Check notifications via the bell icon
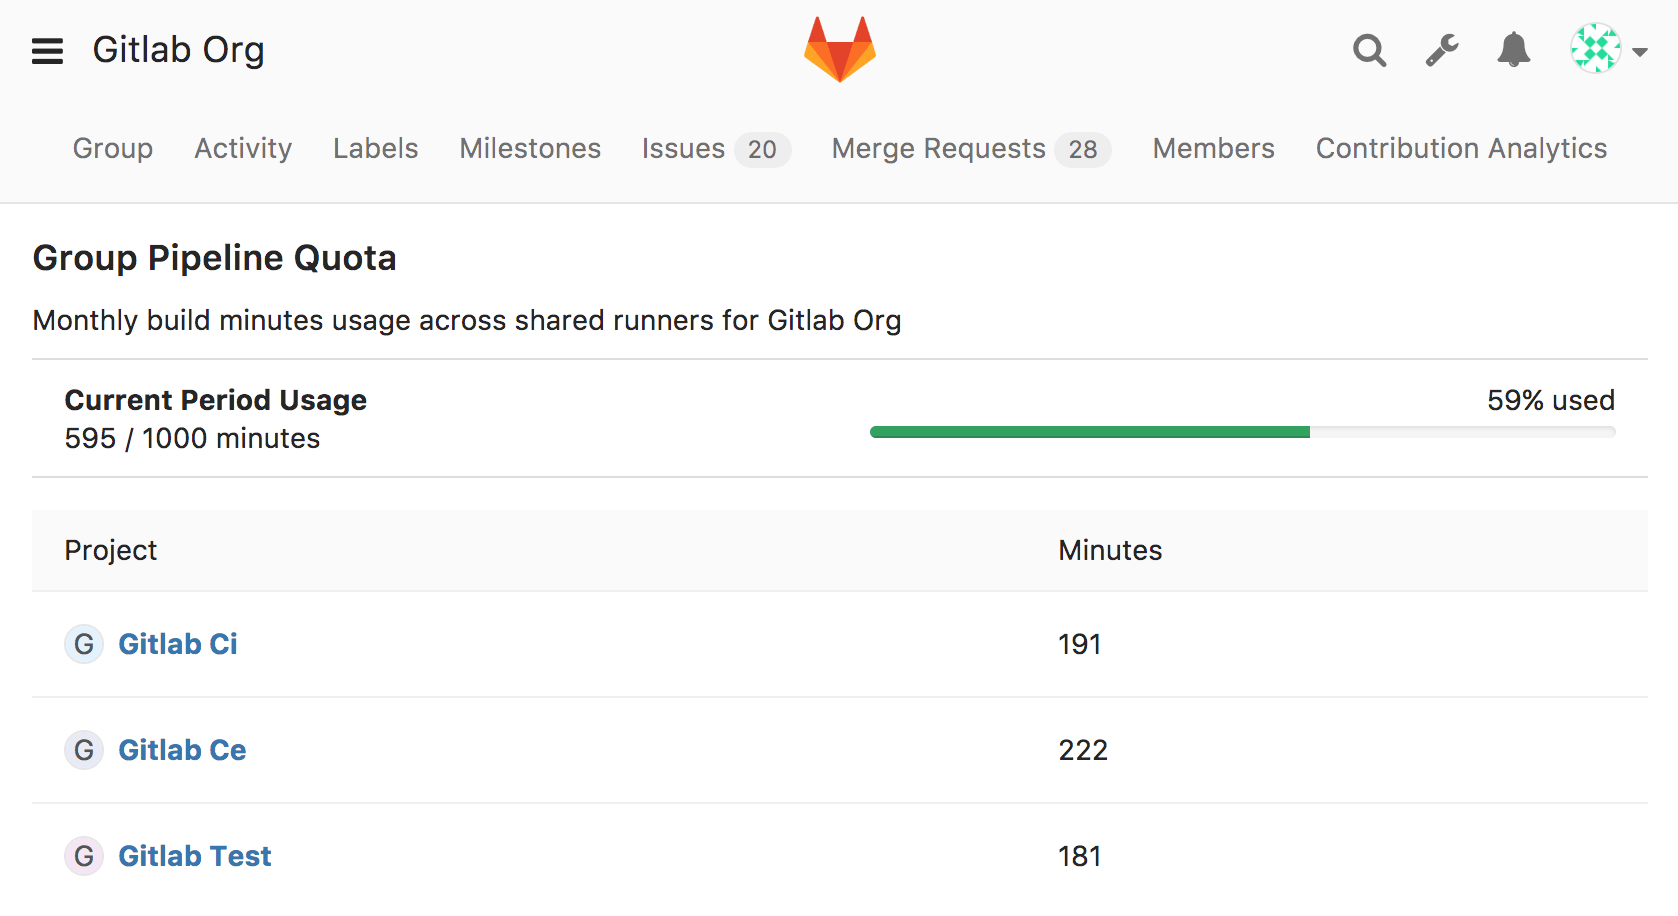 coord(1512,50)
